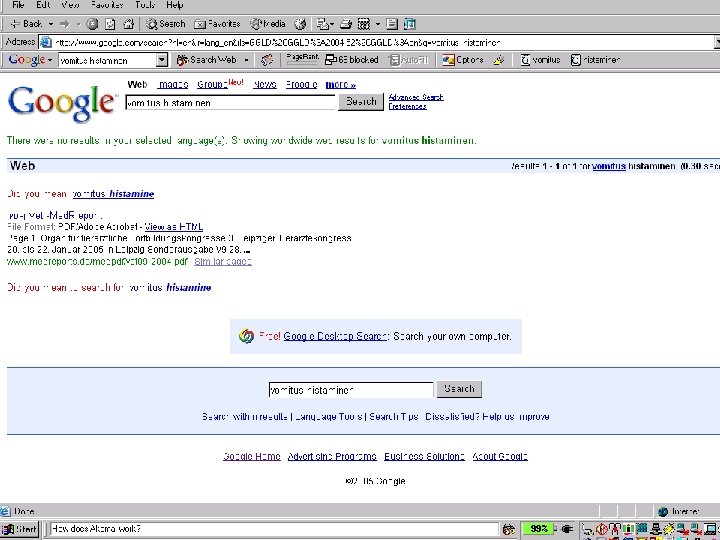This screenshot has width=720, height=540.
Task: Click the Google Desktop Search link
Action: point(336,336)
